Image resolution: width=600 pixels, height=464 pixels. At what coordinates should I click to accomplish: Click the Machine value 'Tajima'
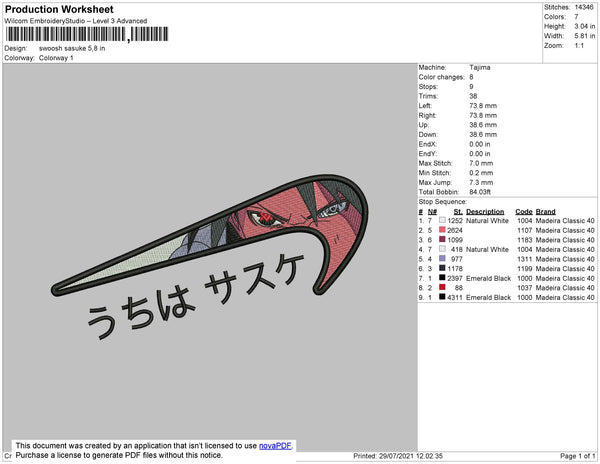point(480,67)
